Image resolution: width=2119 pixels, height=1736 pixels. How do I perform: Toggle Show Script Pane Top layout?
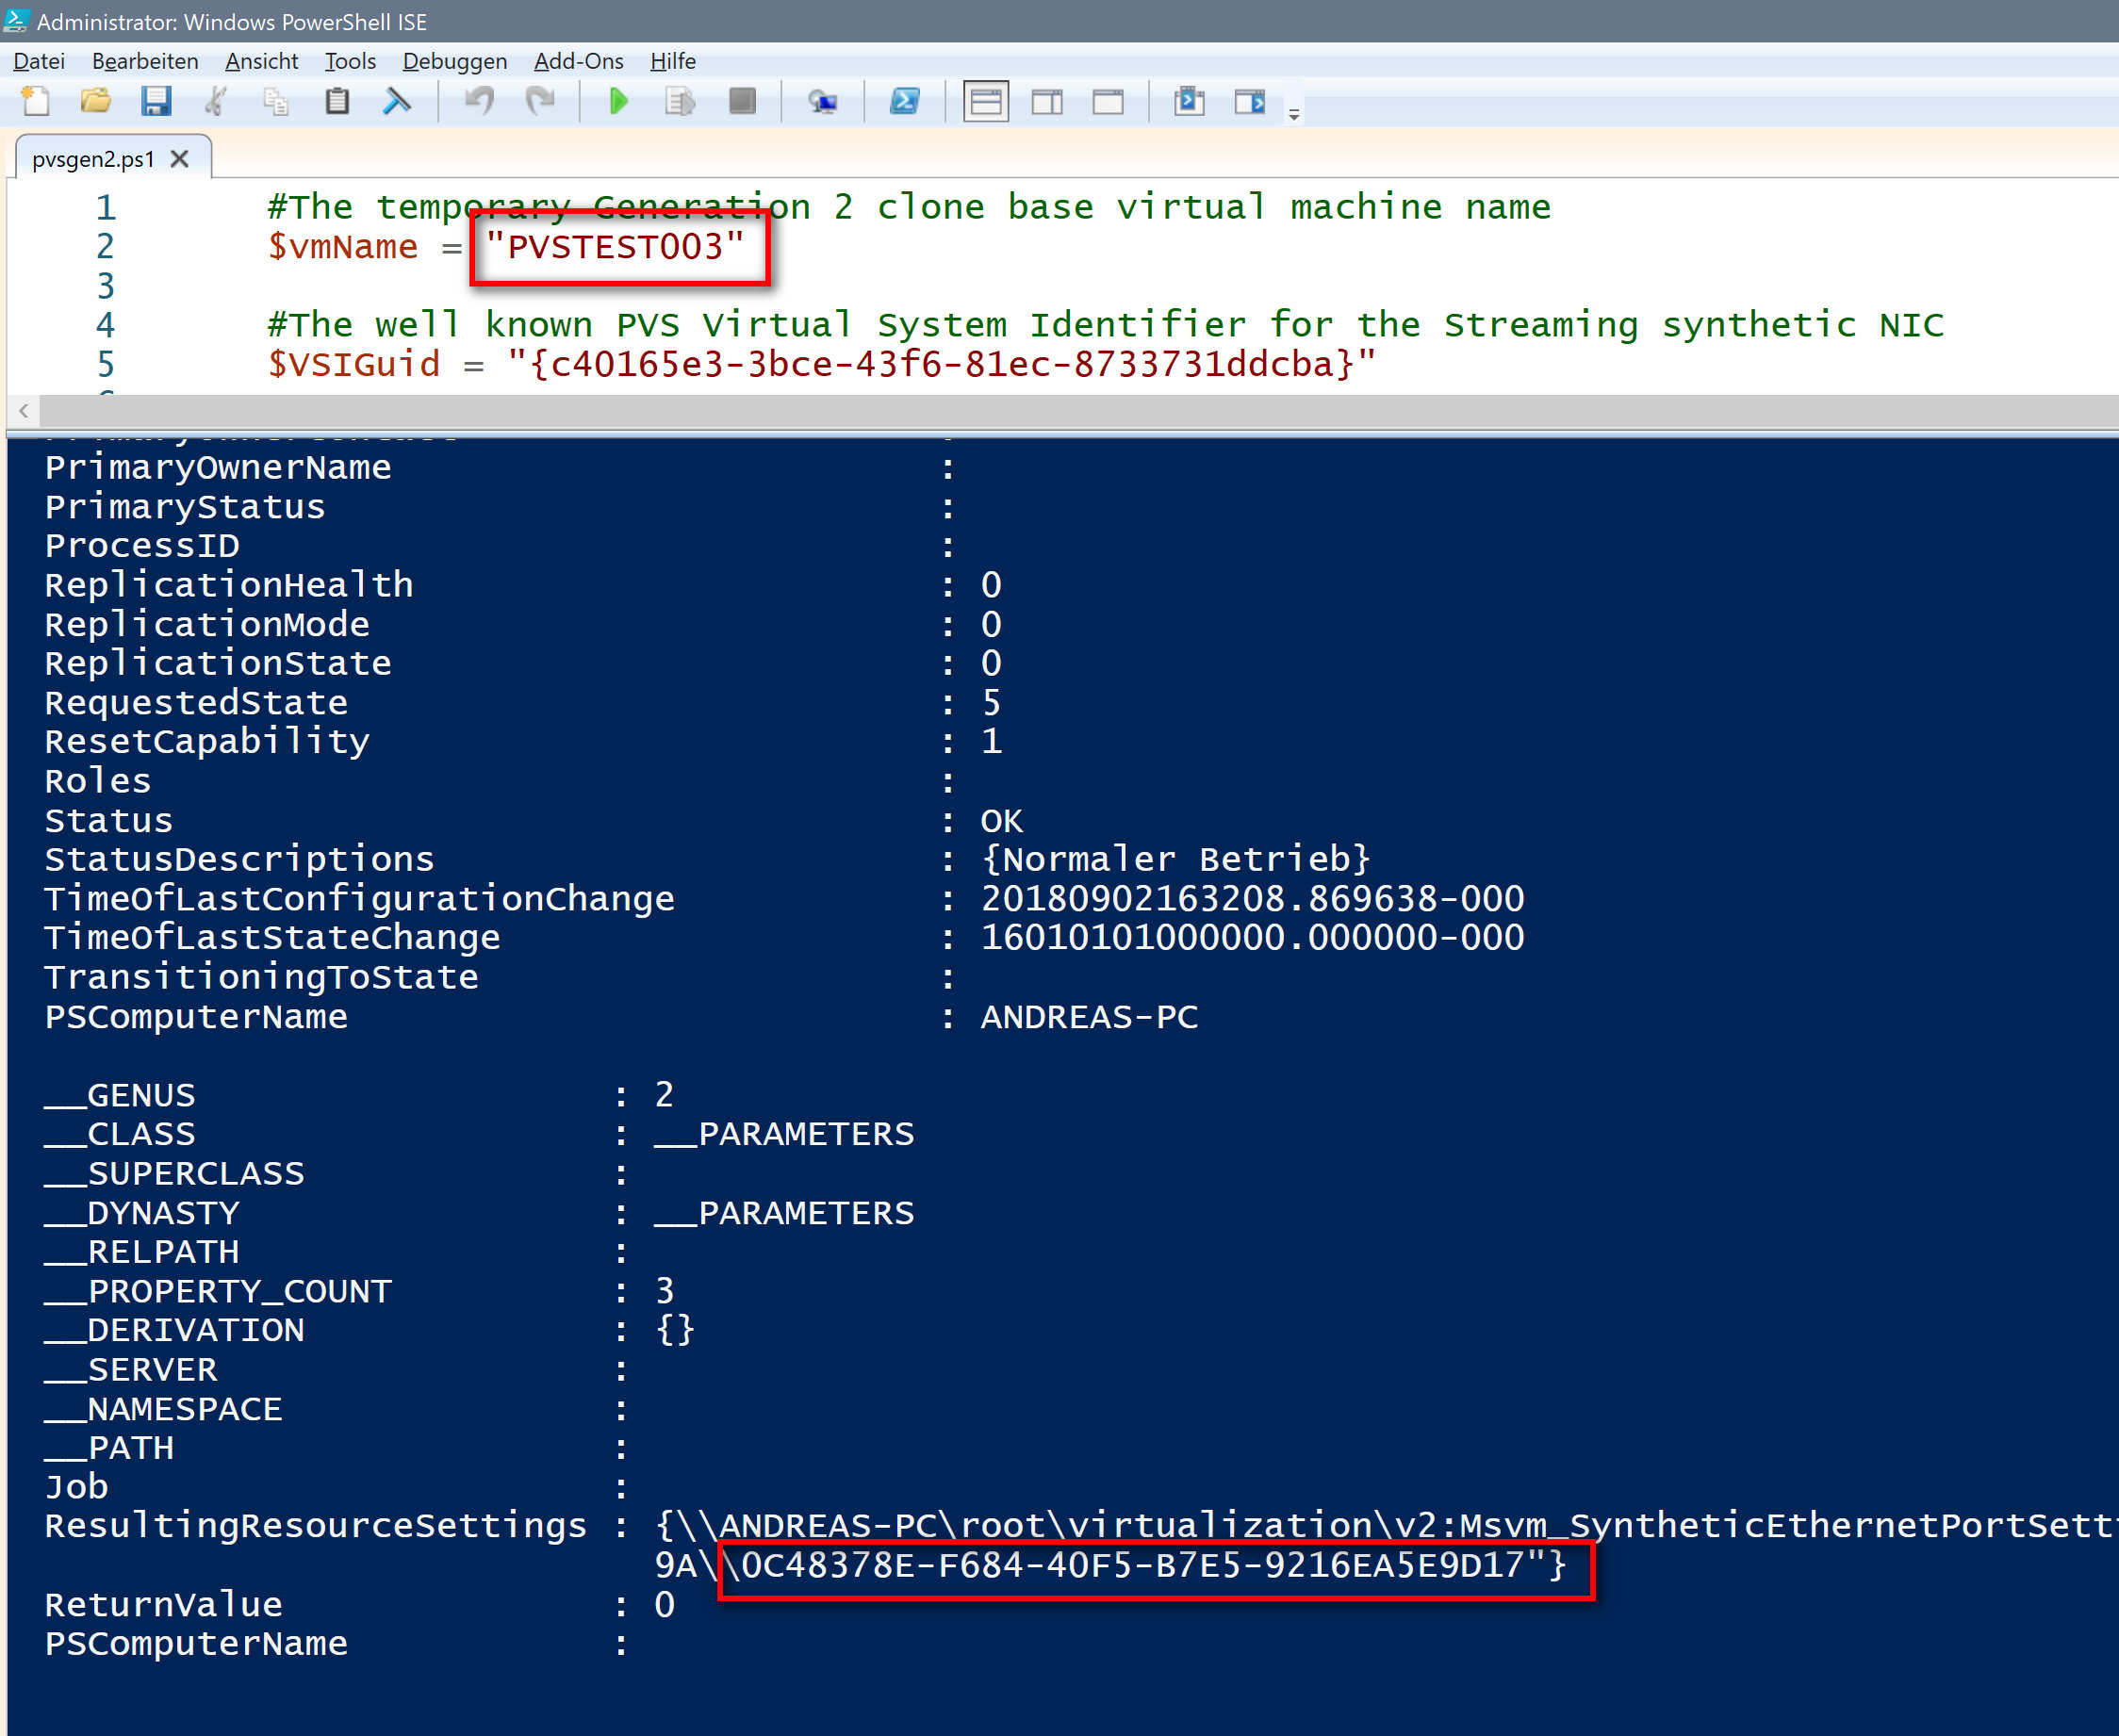(986, 101)
